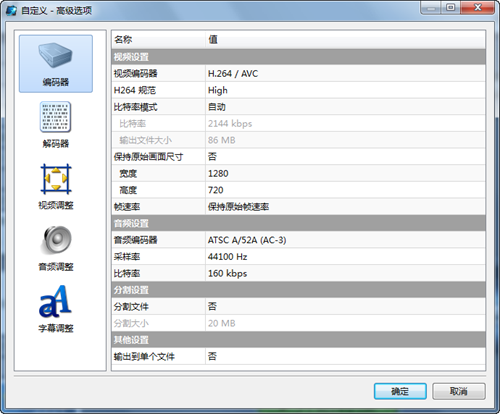Click the 确定 confirm button
This screenshot has width=500, height=414.
(400, 391)
